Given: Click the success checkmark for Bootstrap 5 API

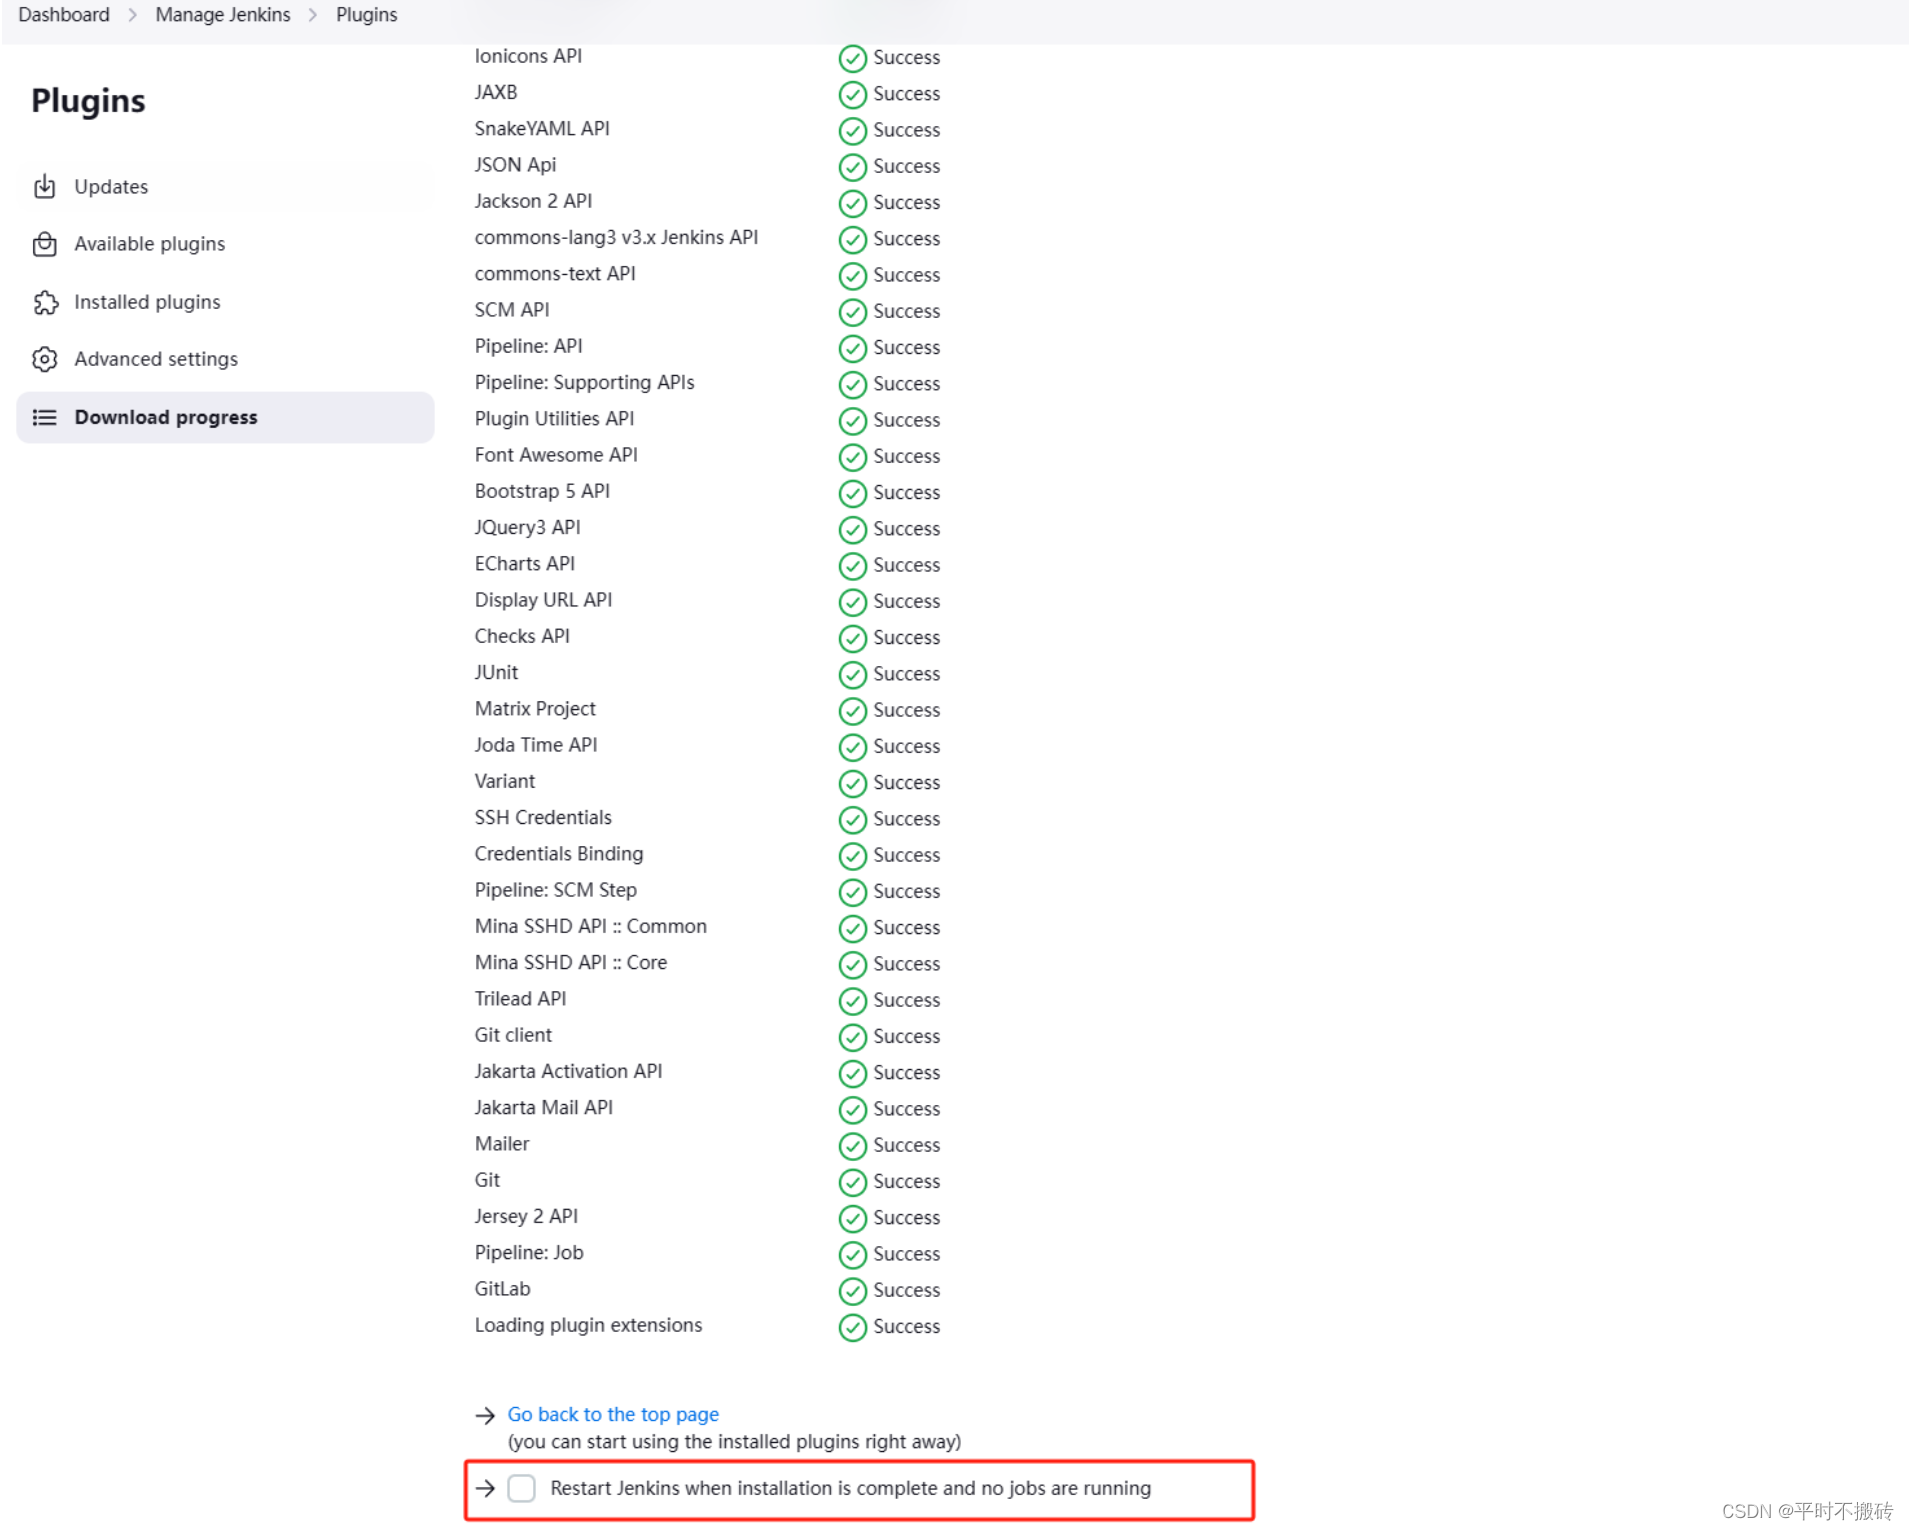Looking at the screenshot, I should (852, 493).
